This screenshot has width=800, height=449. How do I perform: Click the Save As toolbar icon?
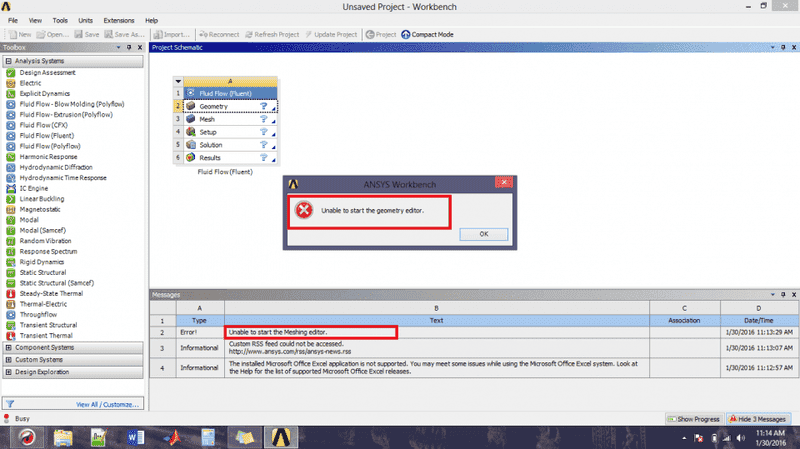(x=109, y=35)
